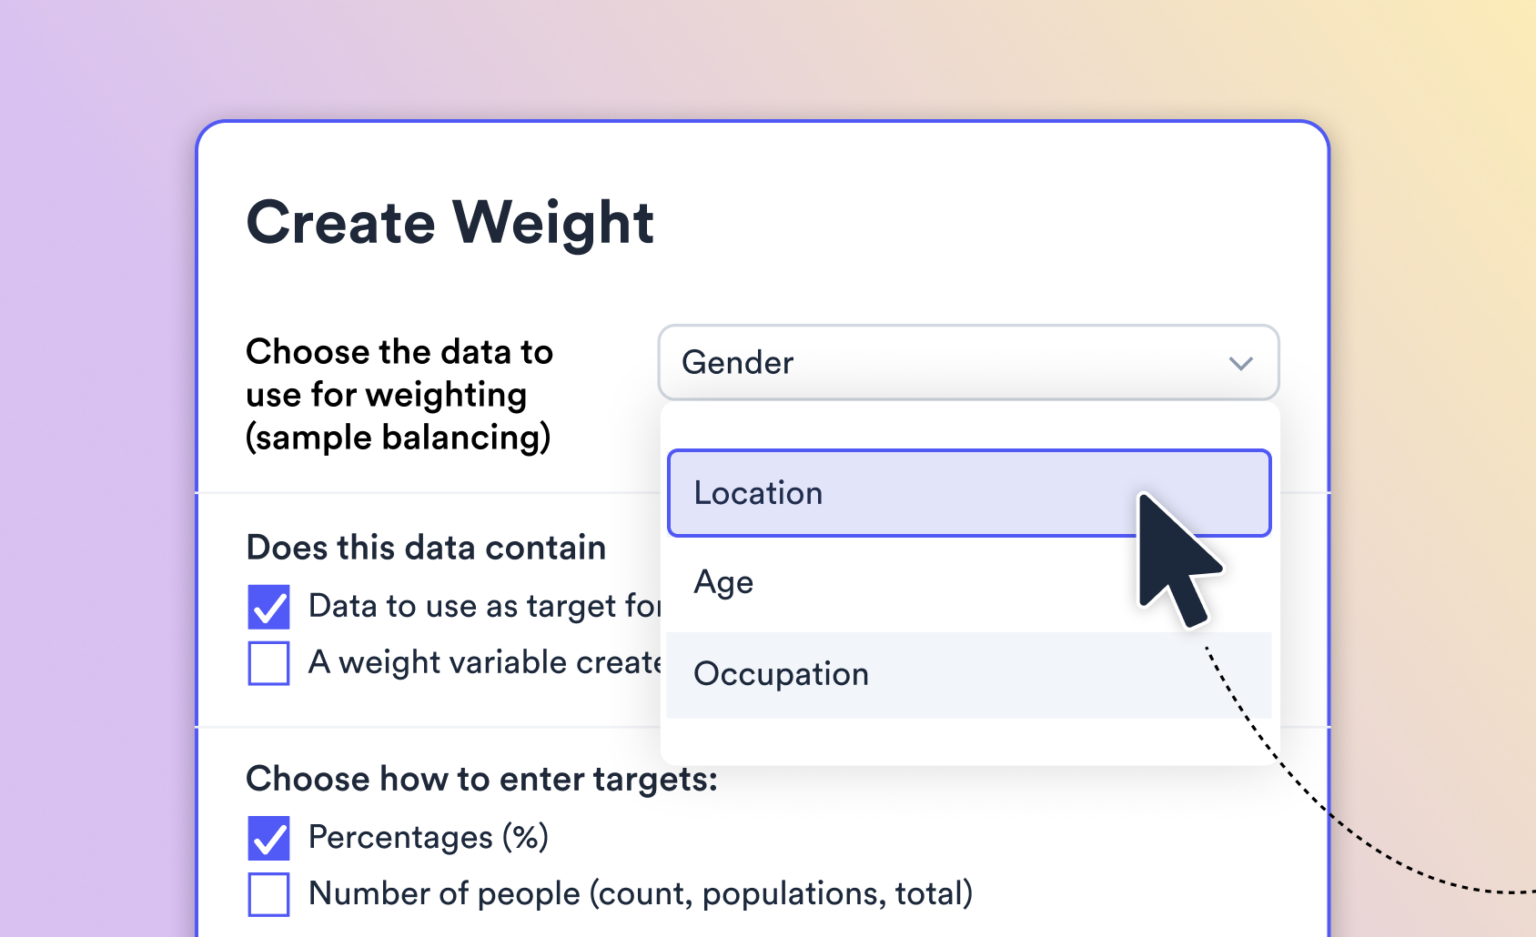Choose Age as the weighting variable
Image resolution: width=1536 pixels, height=937 pixels.
723,582
